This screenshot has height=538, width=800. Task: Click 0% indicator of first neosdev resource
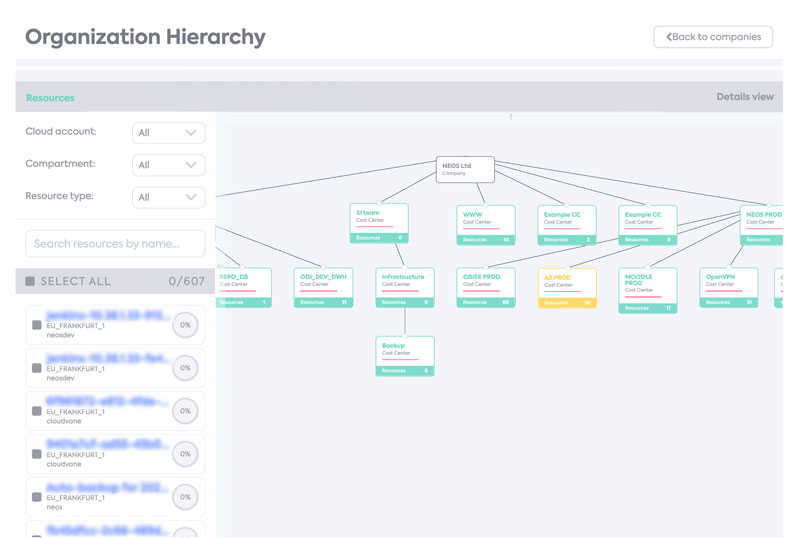click(x=185, y=325)
